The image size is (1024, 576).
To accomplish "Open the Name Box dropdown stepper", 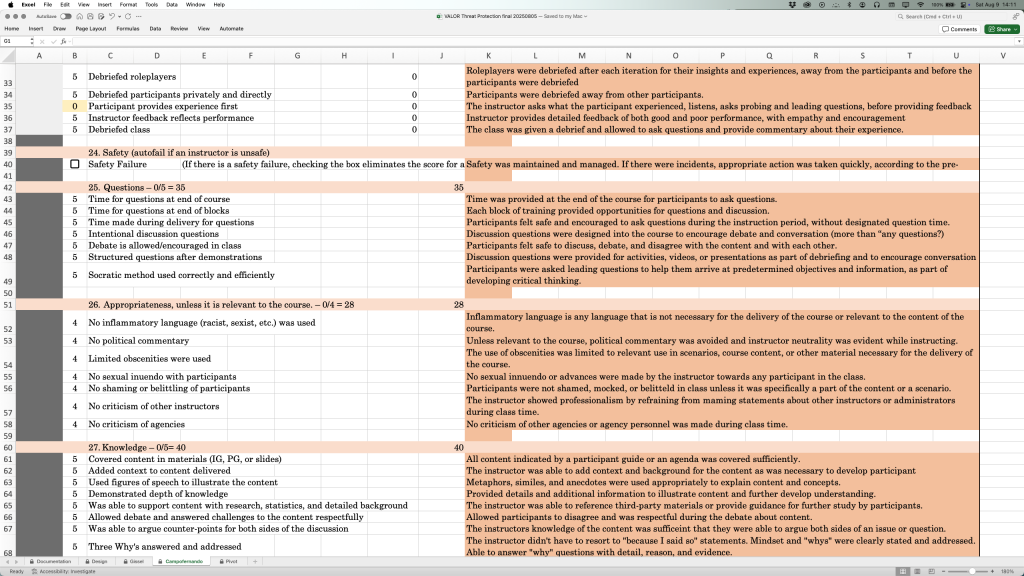I will [x=32, y=41].
